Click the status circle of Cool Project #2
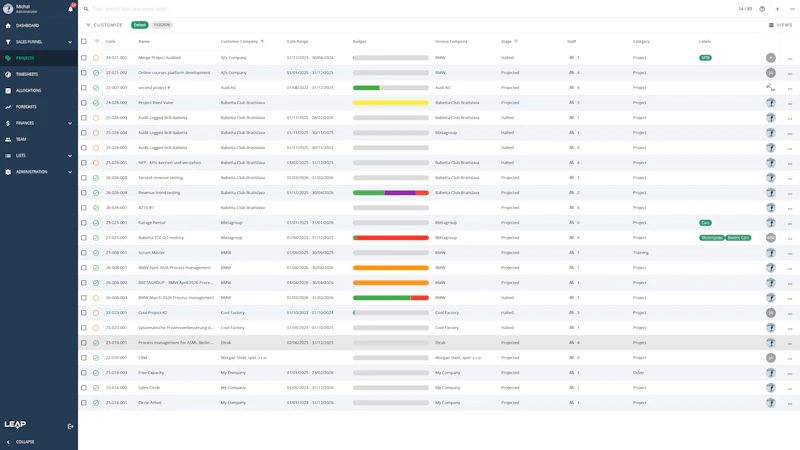 [x=96, y=313]
